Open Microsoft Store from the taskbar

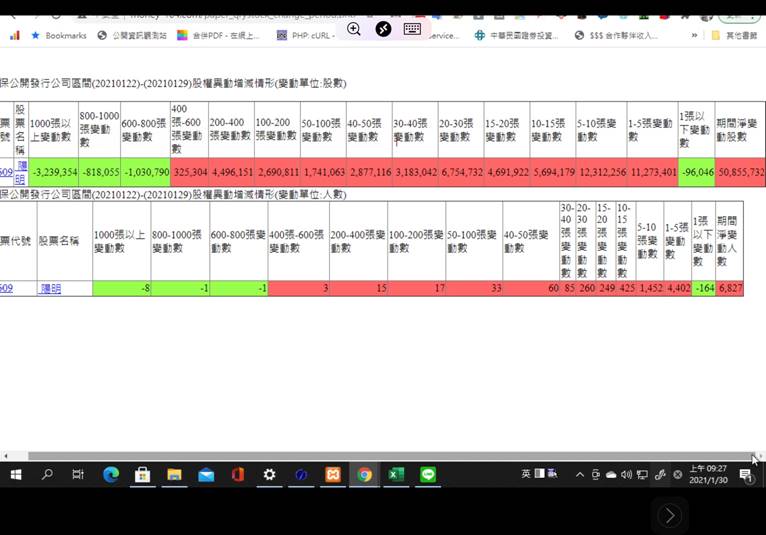point(142,475)
